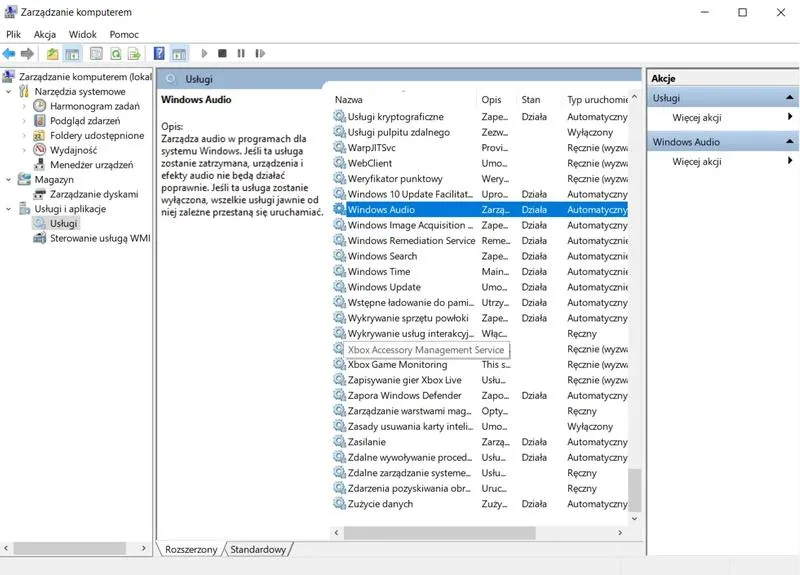
Task: Open the Help icon in toolbar
Action: [x=159, y=54]
